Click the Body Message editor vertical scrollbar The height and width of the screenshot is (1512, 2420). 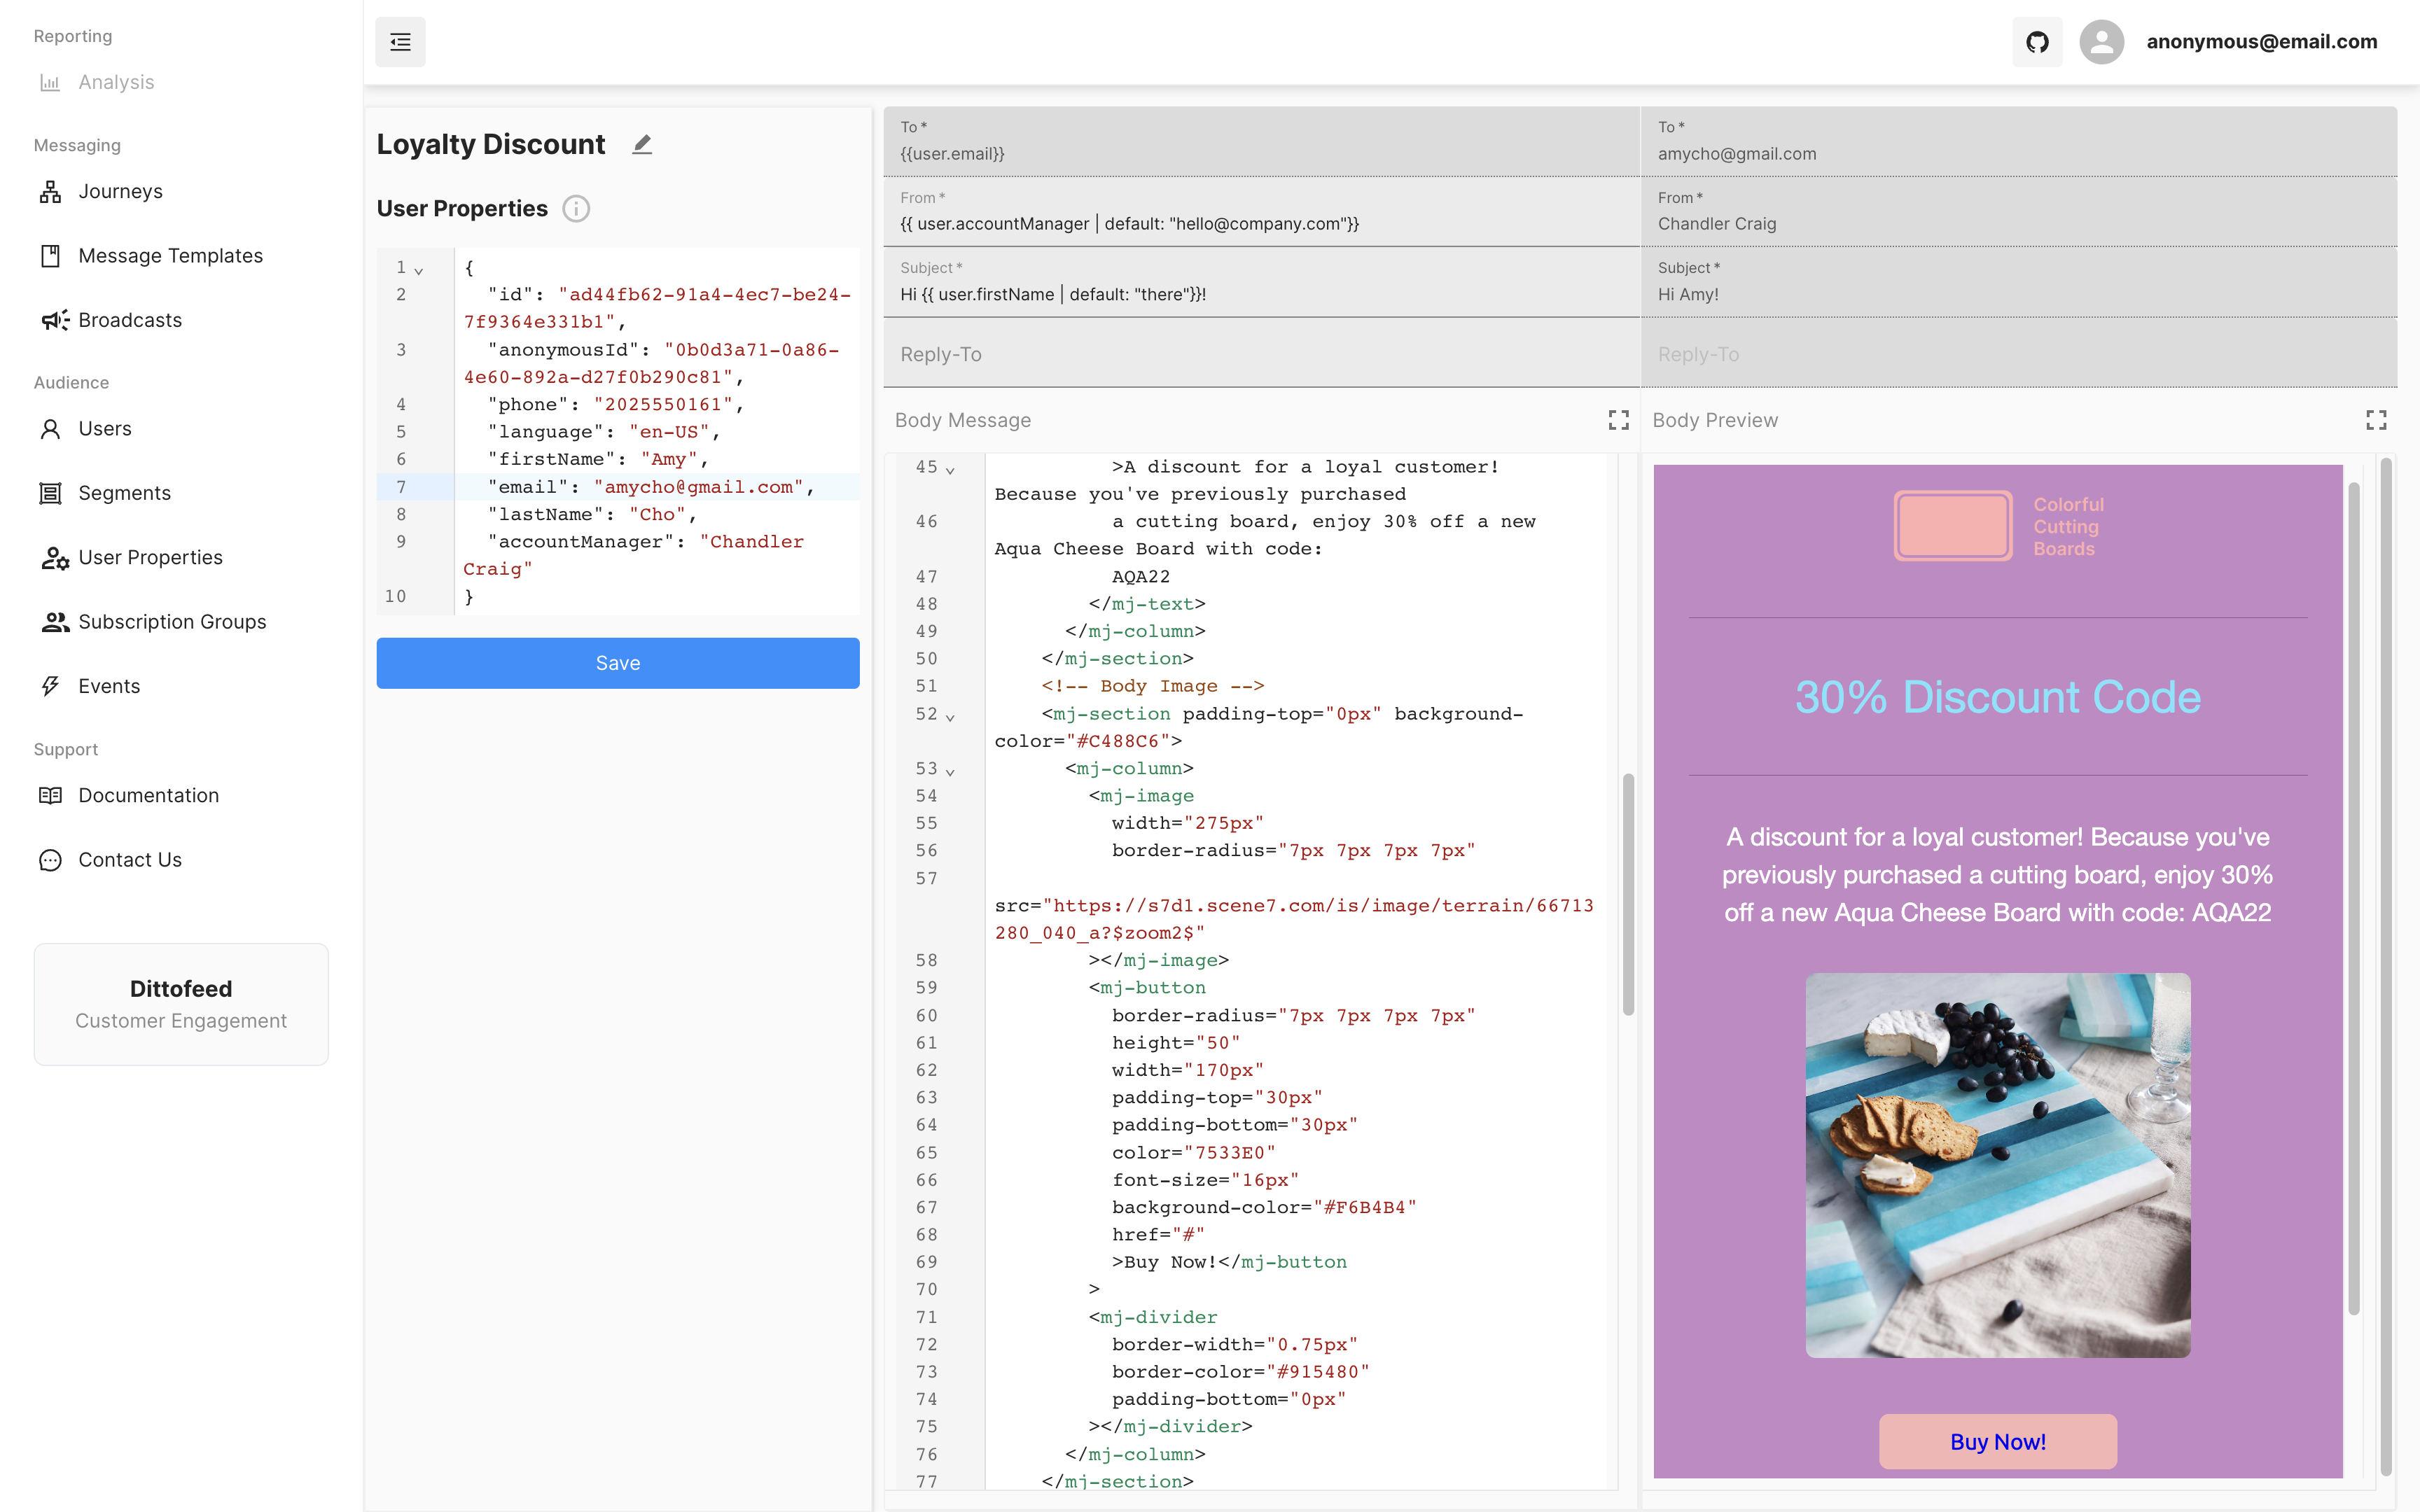pyautogui.click(x=1628, y=893)
